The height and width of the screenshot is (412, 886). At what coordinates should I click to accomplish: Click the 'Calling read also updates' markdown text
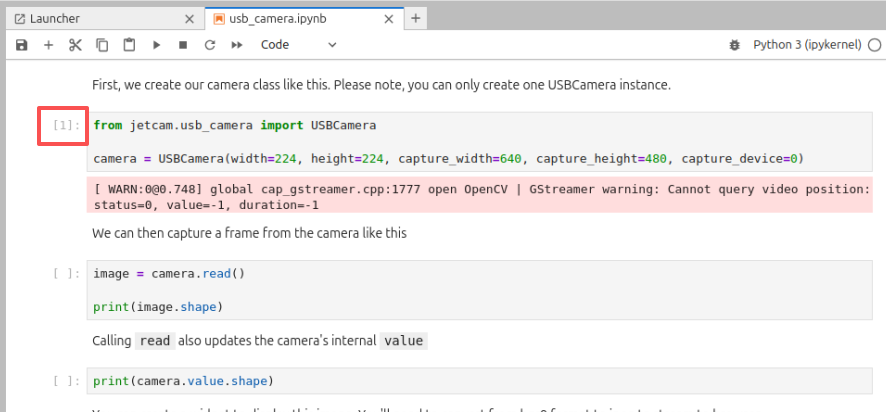coord(260,341)
